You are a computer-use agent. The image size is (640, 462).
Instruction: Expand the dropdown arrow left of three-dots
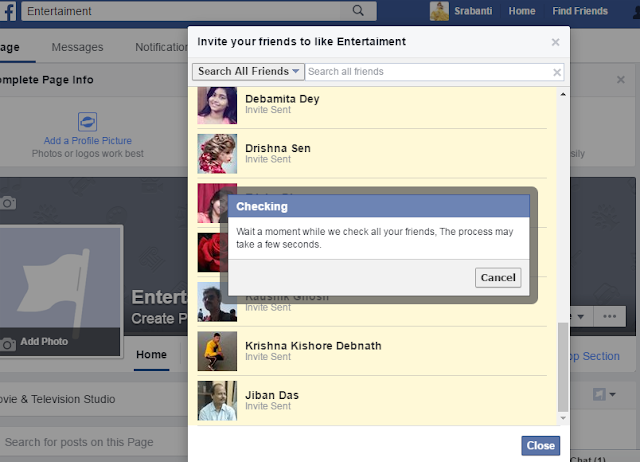pos(581,316)
